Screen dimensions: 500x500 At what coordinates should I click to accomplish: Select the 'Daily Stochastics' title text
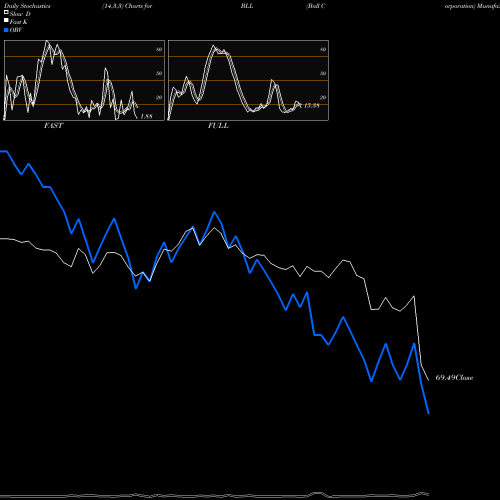click(27, 6)
